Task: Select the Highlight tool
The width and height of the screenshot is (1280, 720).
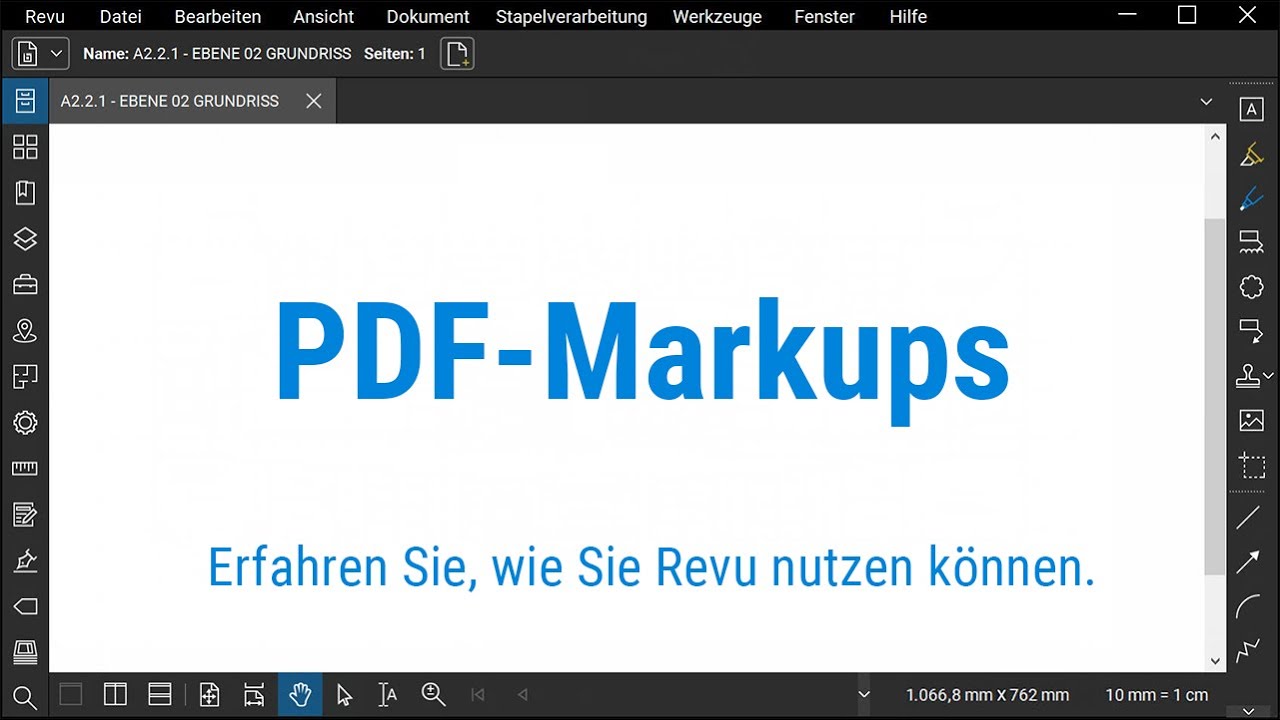Action: pyautogui.click(x=1251, y=155)
